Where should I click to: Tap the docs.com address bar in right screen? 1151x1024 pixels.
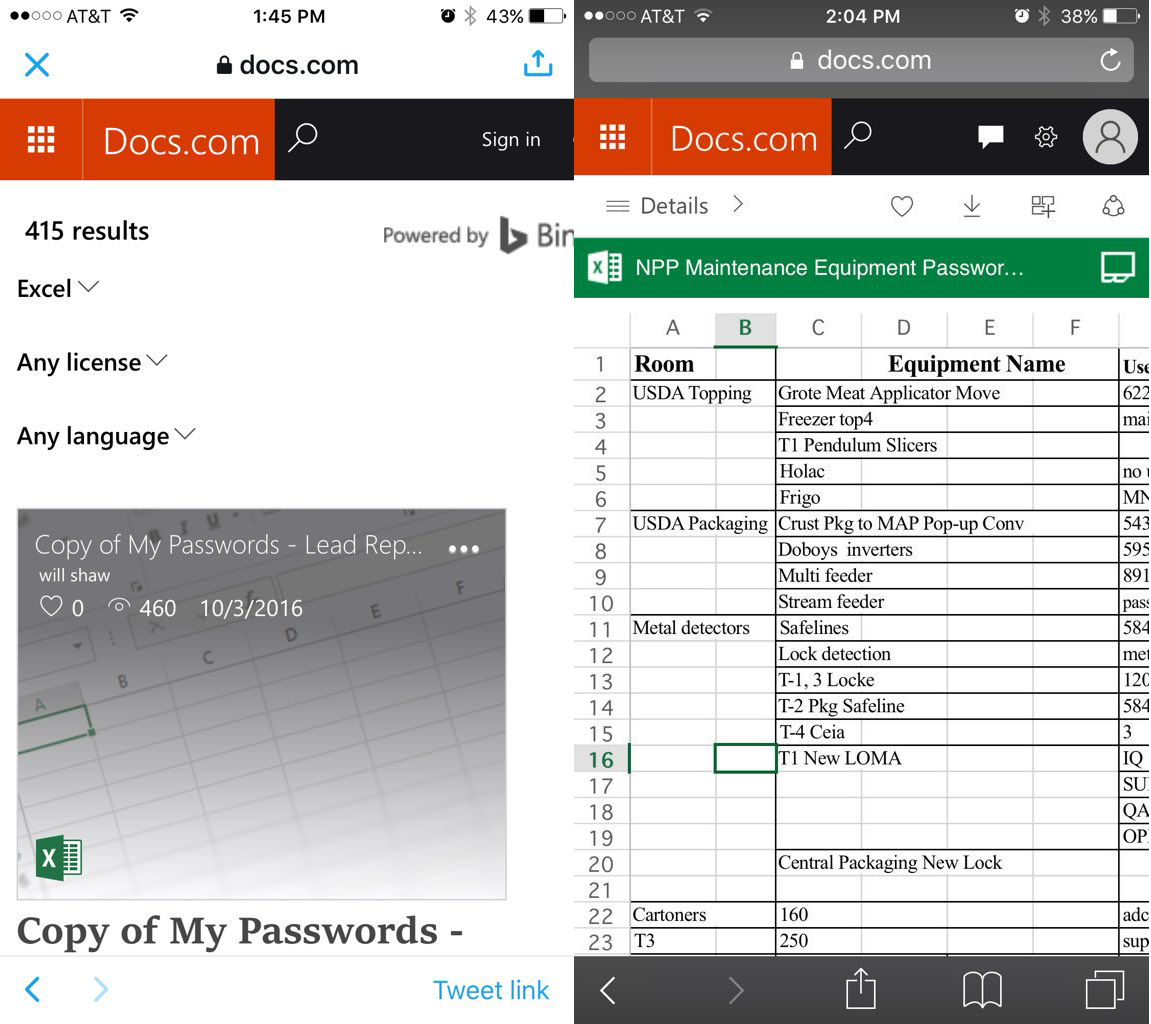pos(861,60)
